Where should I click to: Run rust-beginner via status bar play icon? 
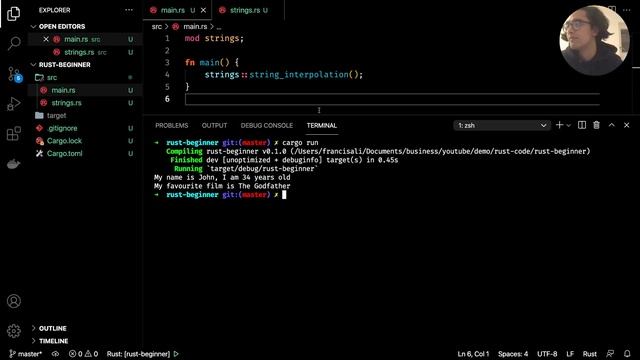(x=176, y=354)
